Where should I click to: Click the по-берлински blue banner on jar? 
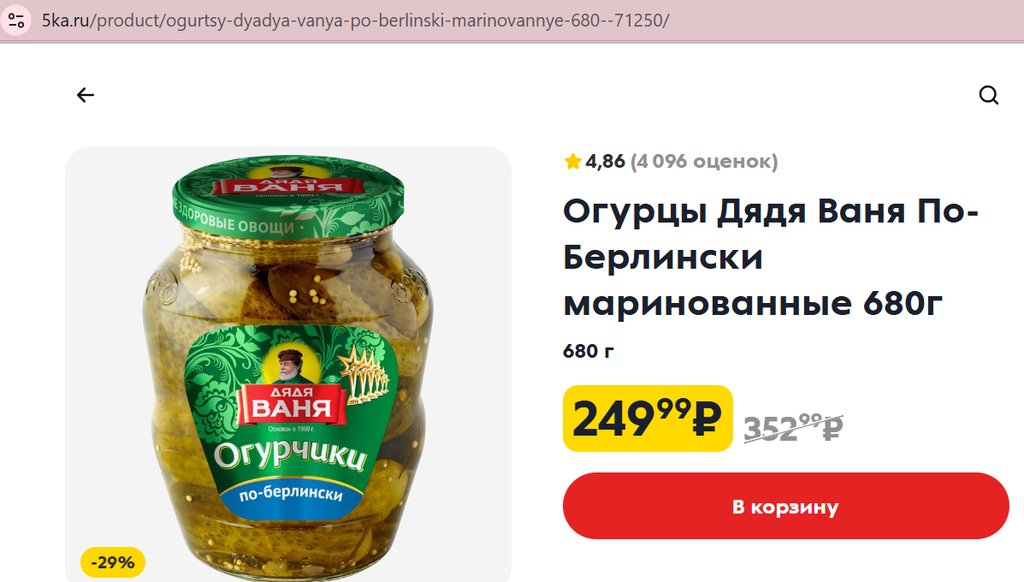(291, 494)
